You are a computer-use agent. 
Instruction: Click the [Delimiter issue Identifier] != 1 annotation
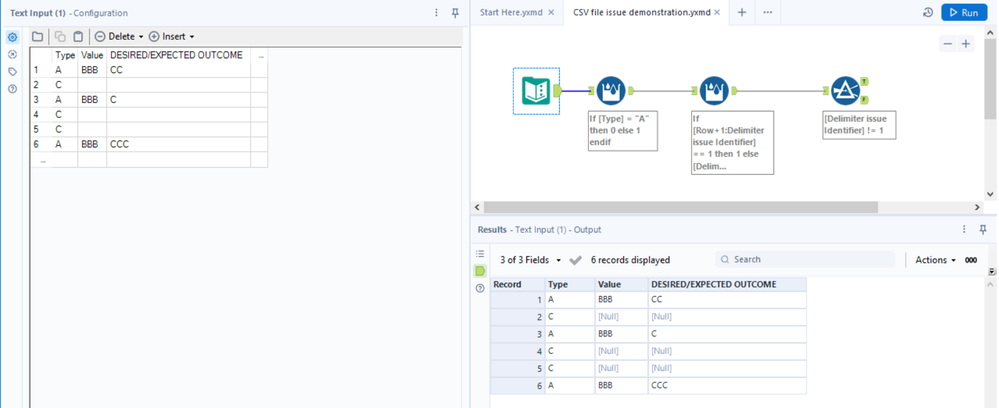(x=859, y=125)
